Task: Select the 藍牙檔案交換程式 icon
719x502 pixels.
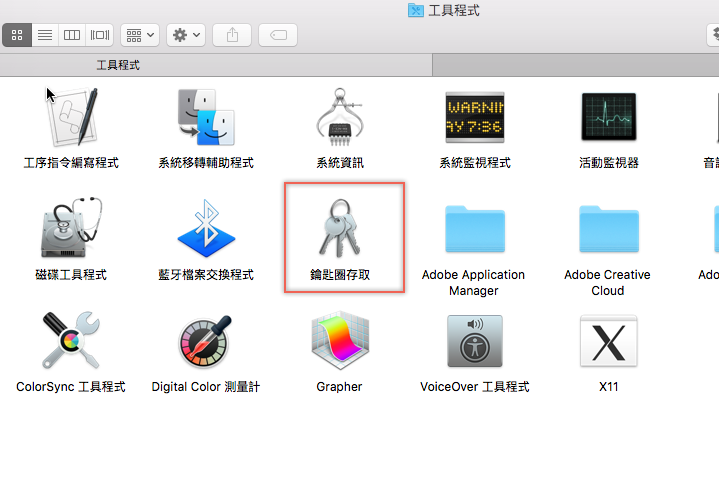Action: click(x=206, y=228)
